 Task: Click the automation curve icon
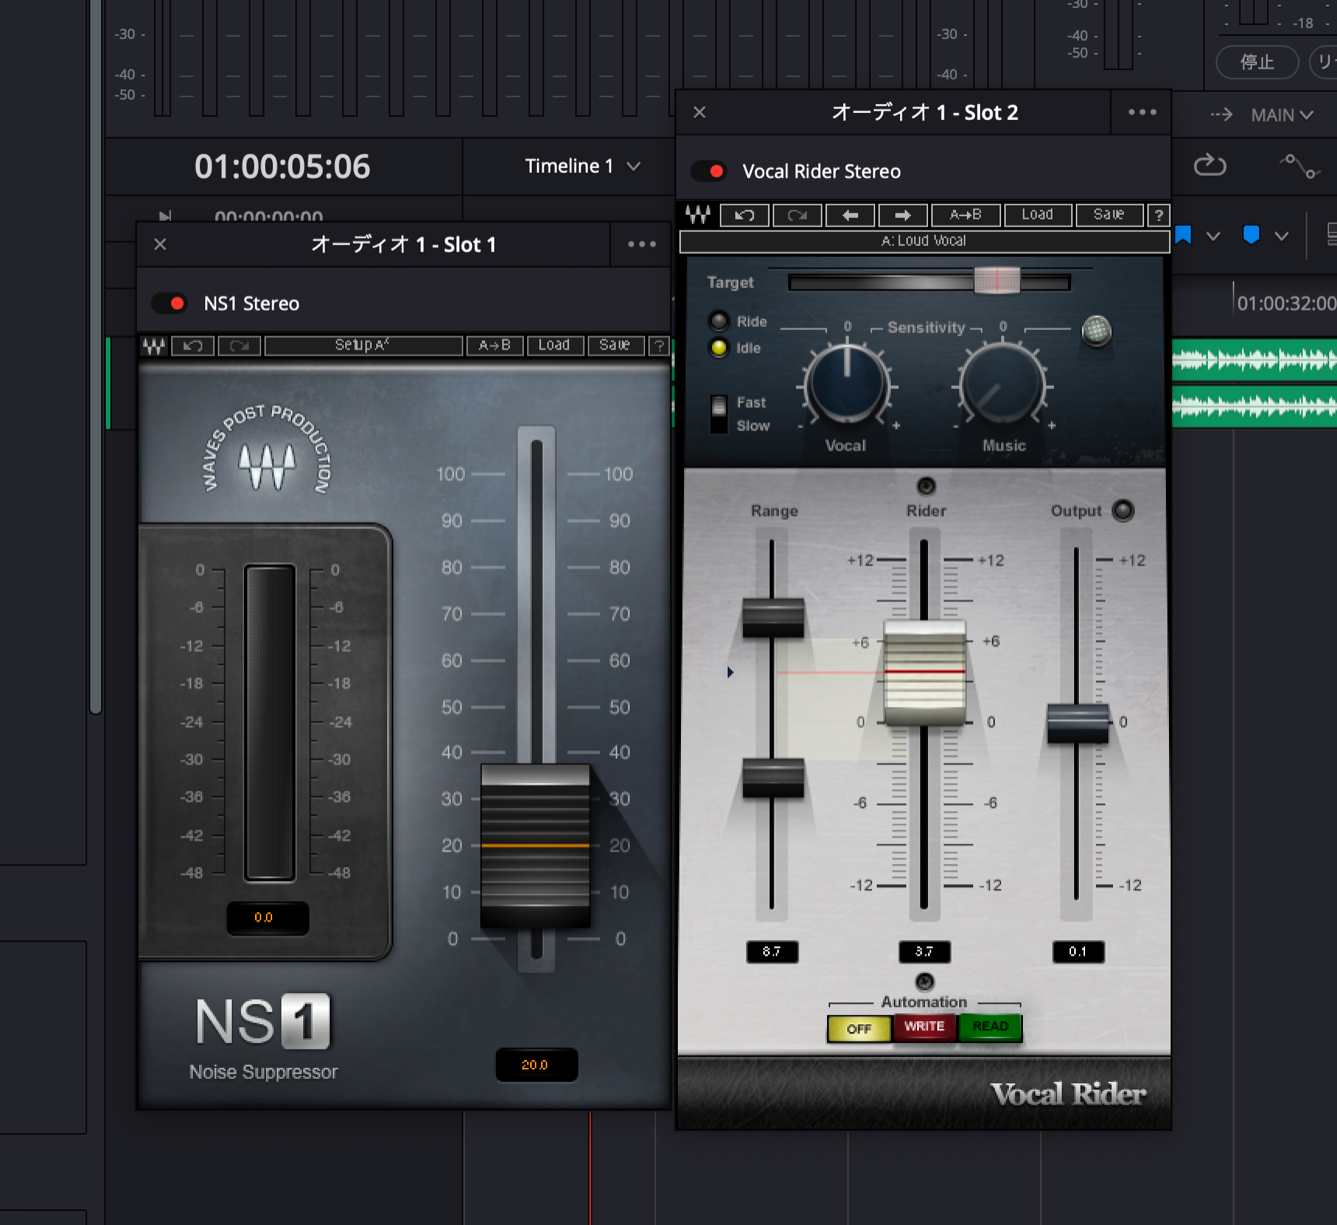1300,166
